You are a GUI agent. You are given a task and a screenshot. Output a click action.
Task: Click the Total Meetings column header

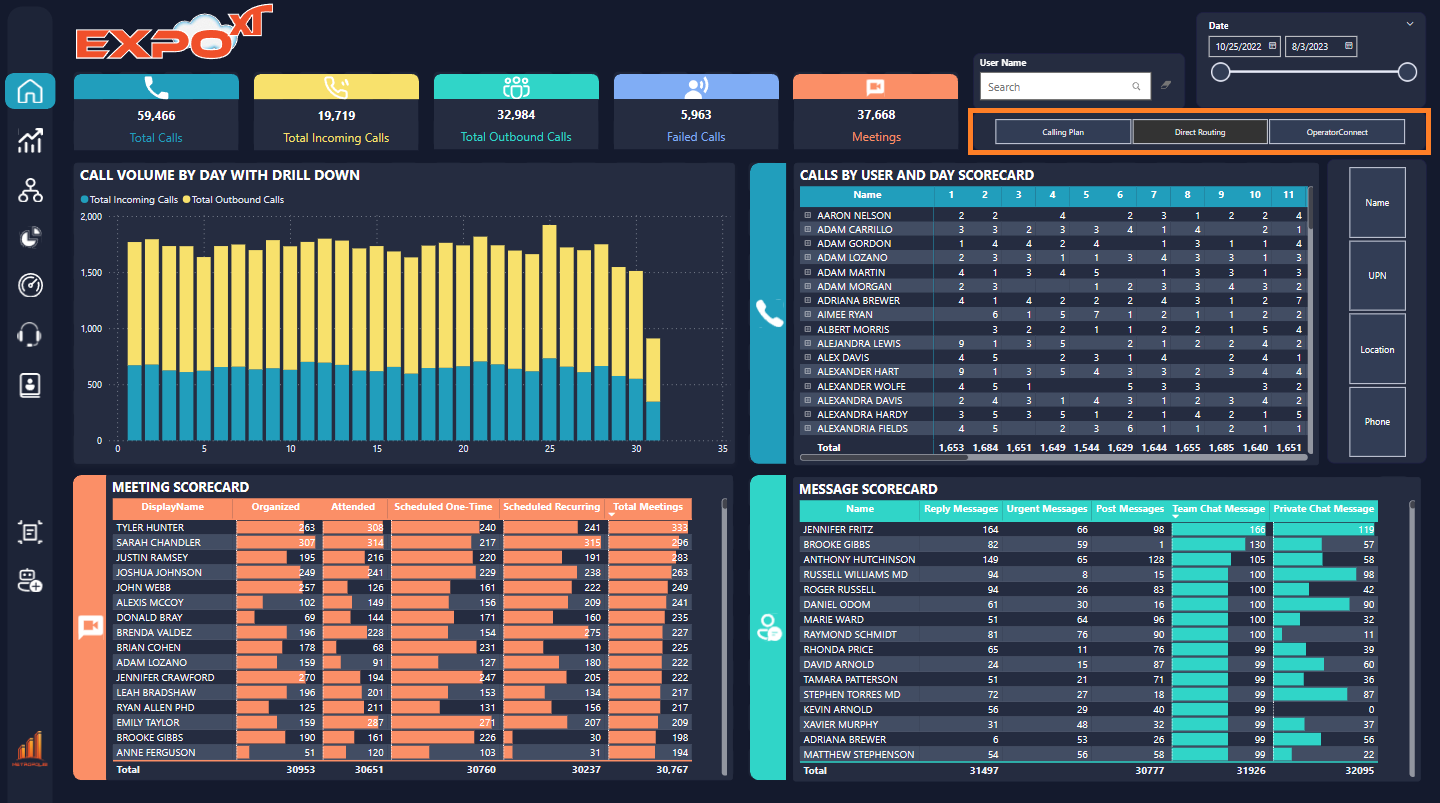(x=648, y=507)
